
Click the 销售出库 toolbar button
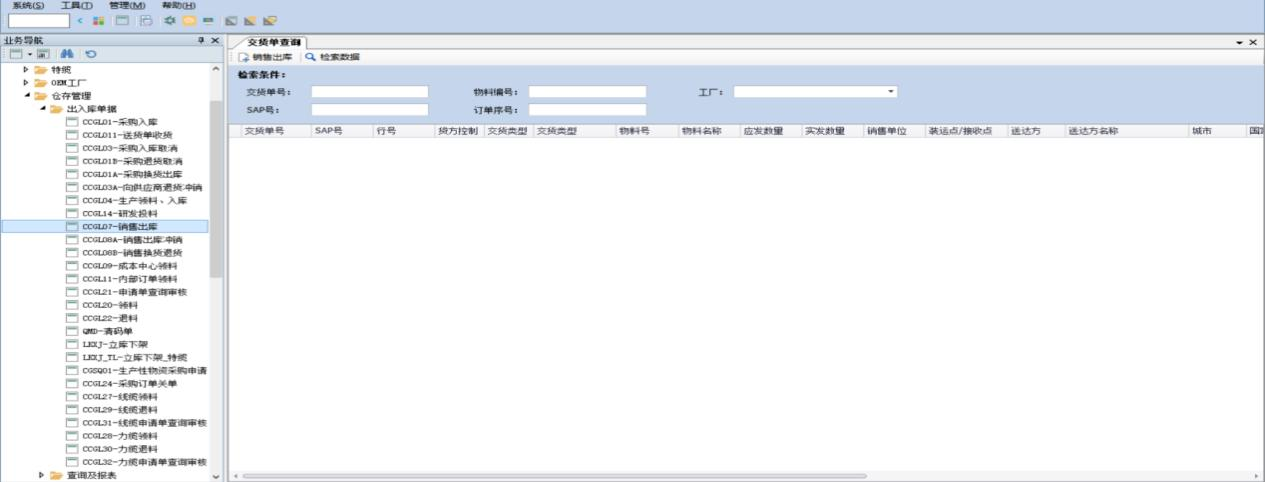(x=265, y=57)
